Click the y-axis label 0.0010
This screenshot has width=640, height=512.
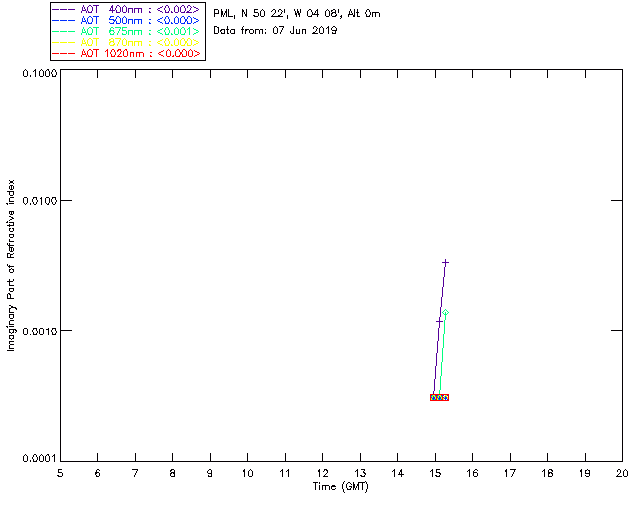[x=40, y=331]
